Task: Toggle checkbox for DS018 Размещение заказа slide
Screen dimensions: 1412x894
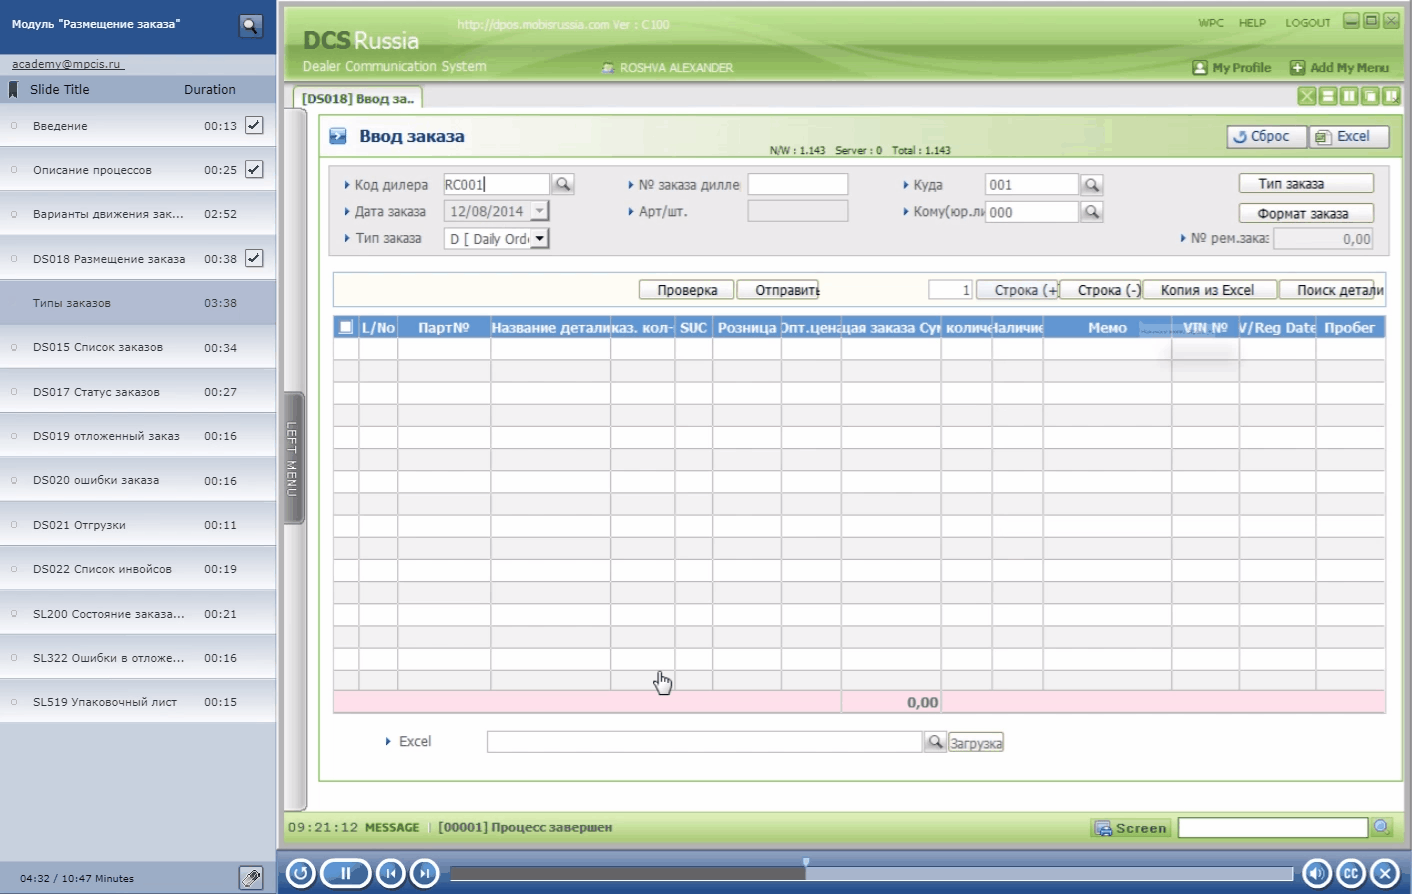Action: [x=254, y=258]
